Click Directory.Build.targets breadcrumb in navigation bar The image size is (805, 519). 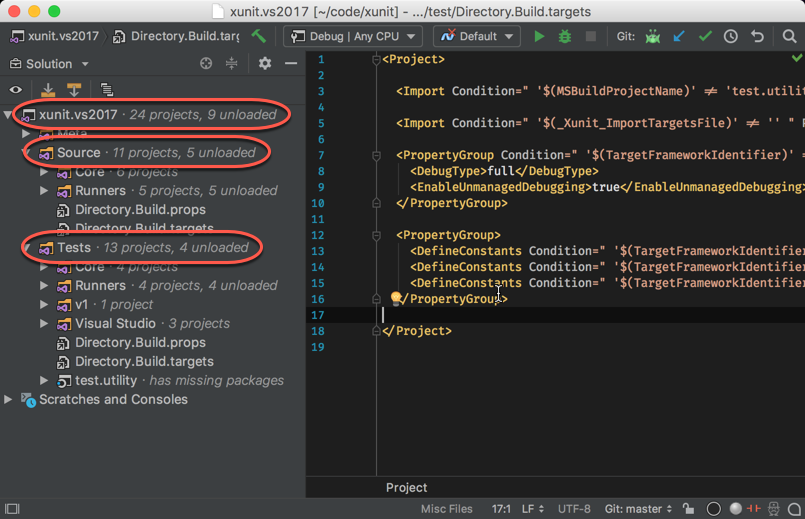coord(176,36)
